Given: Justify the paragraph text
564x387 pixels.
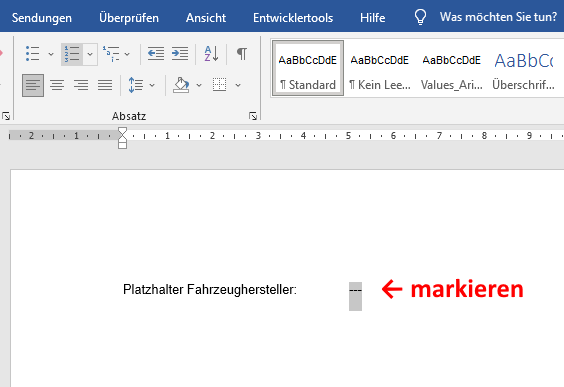Looking at the screenshot, I should 105,85.
